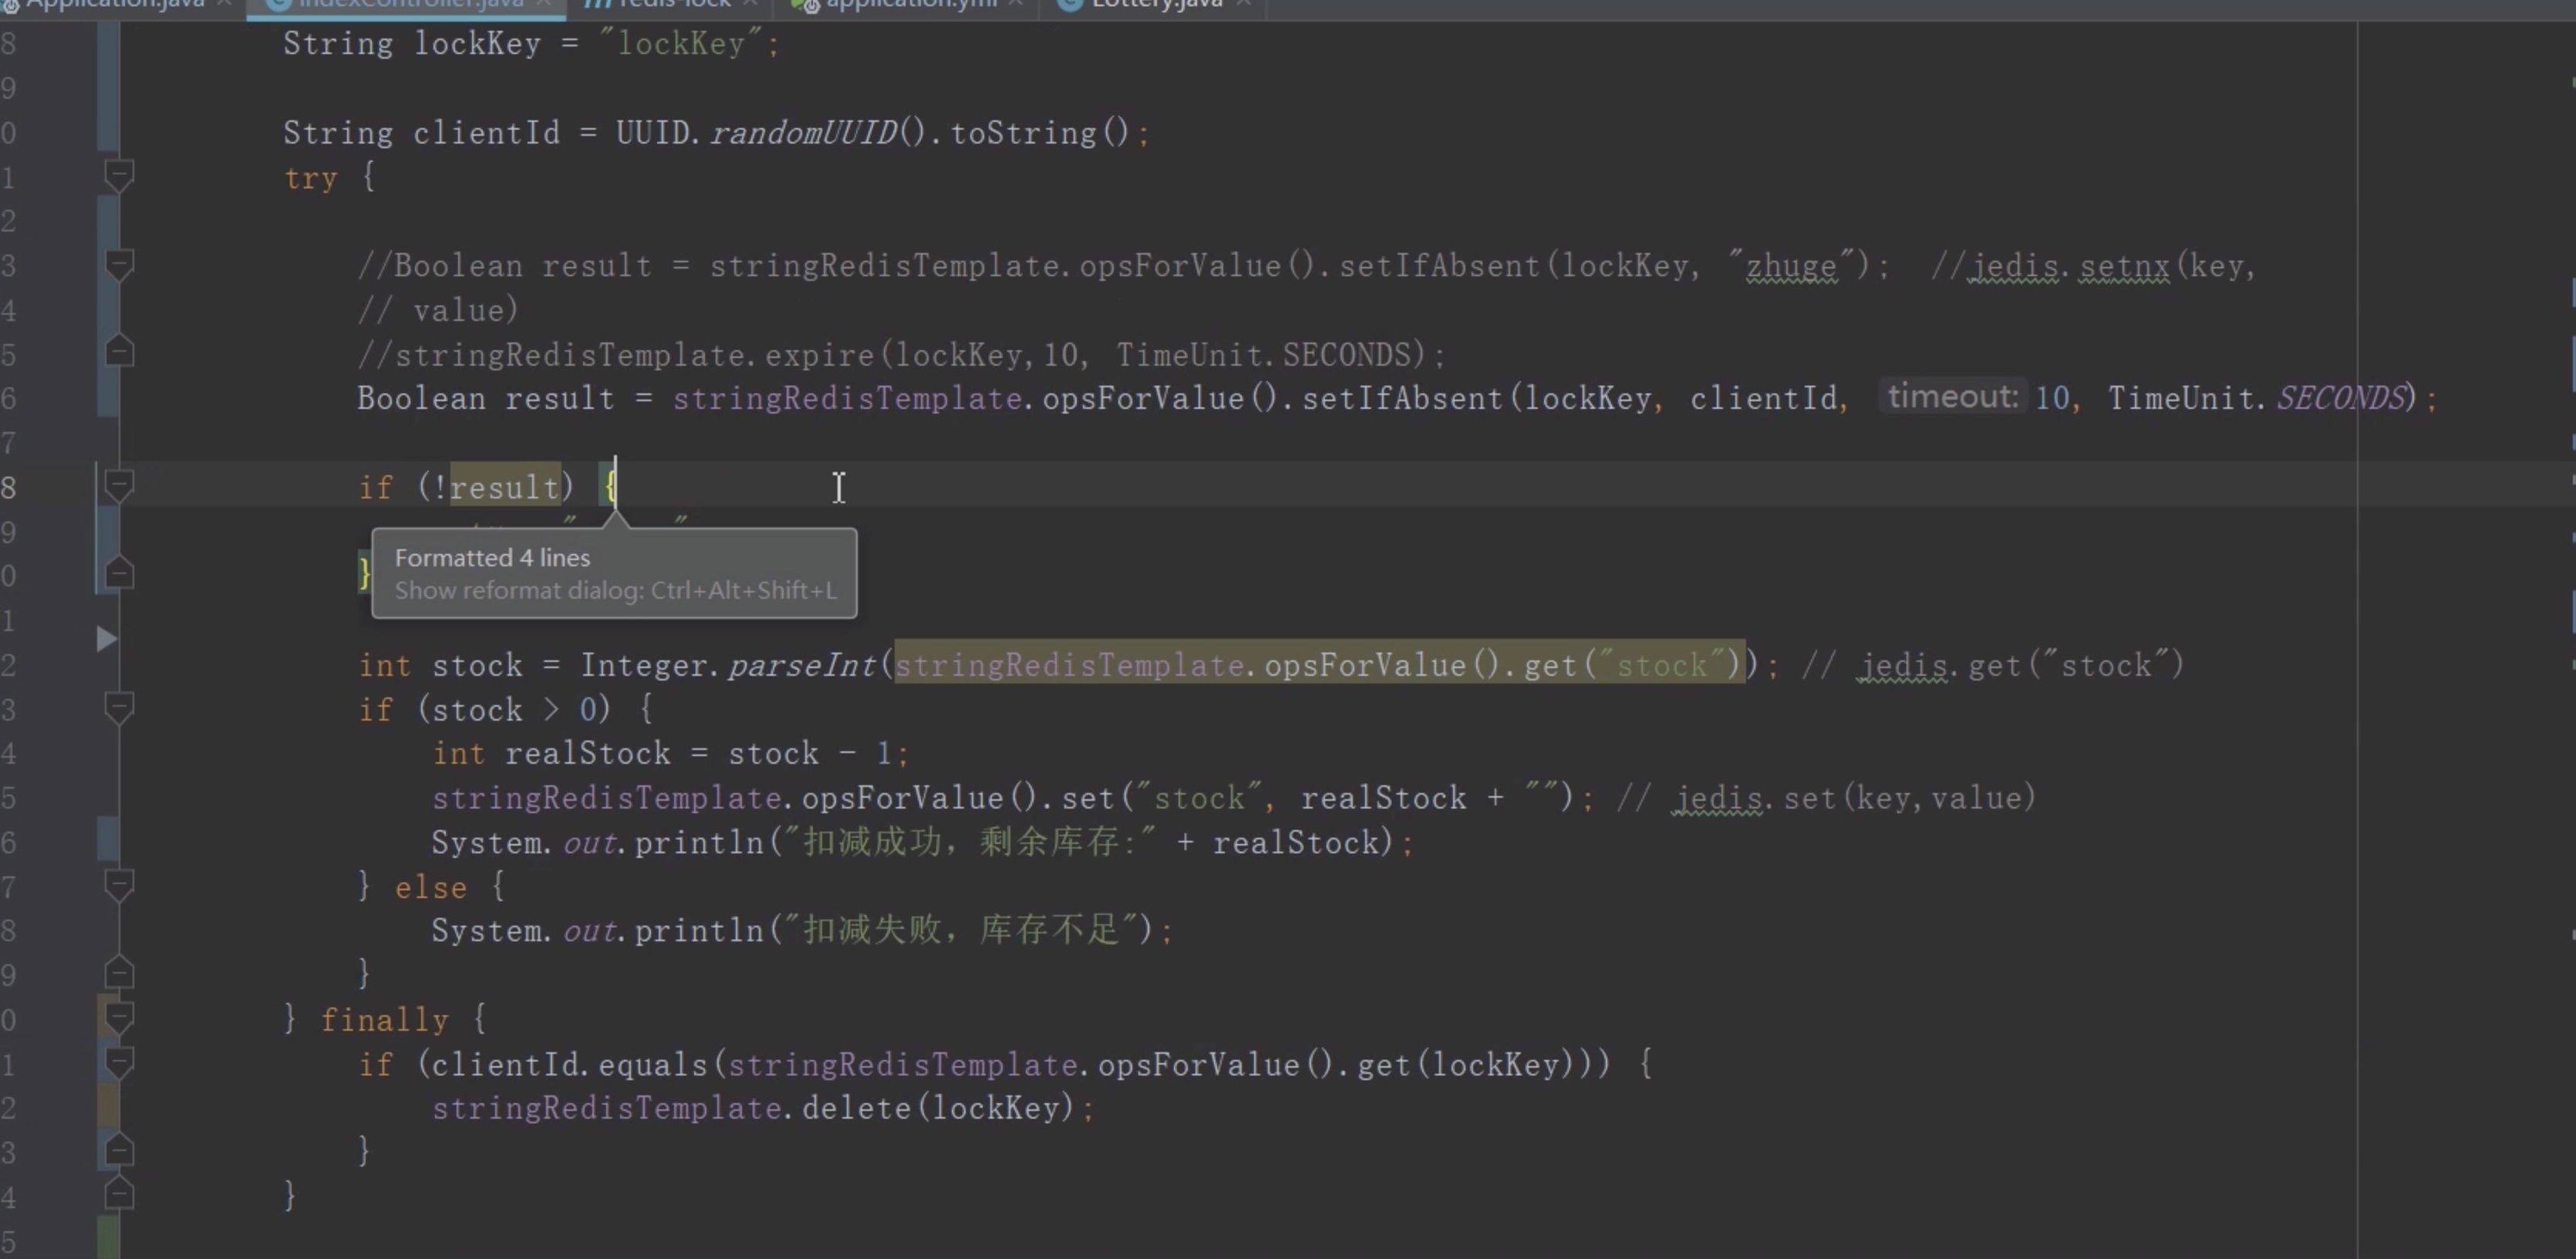Click Integer.parseInt method call
The width and height of the screenshot is (2576, 1259).
point(728,665)
